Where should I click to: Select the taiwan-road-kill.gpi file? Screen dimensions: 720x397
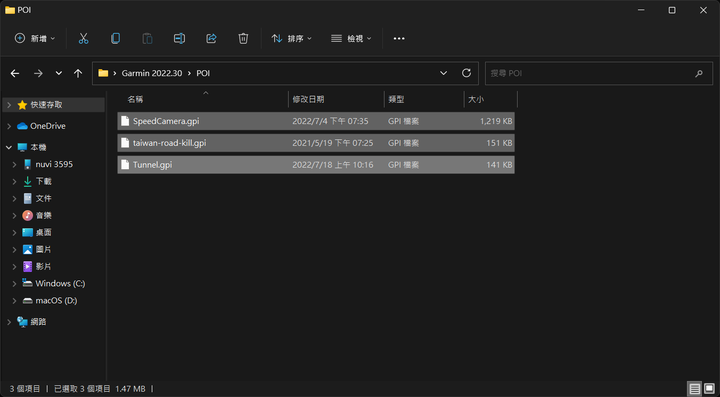pos(316,143)
